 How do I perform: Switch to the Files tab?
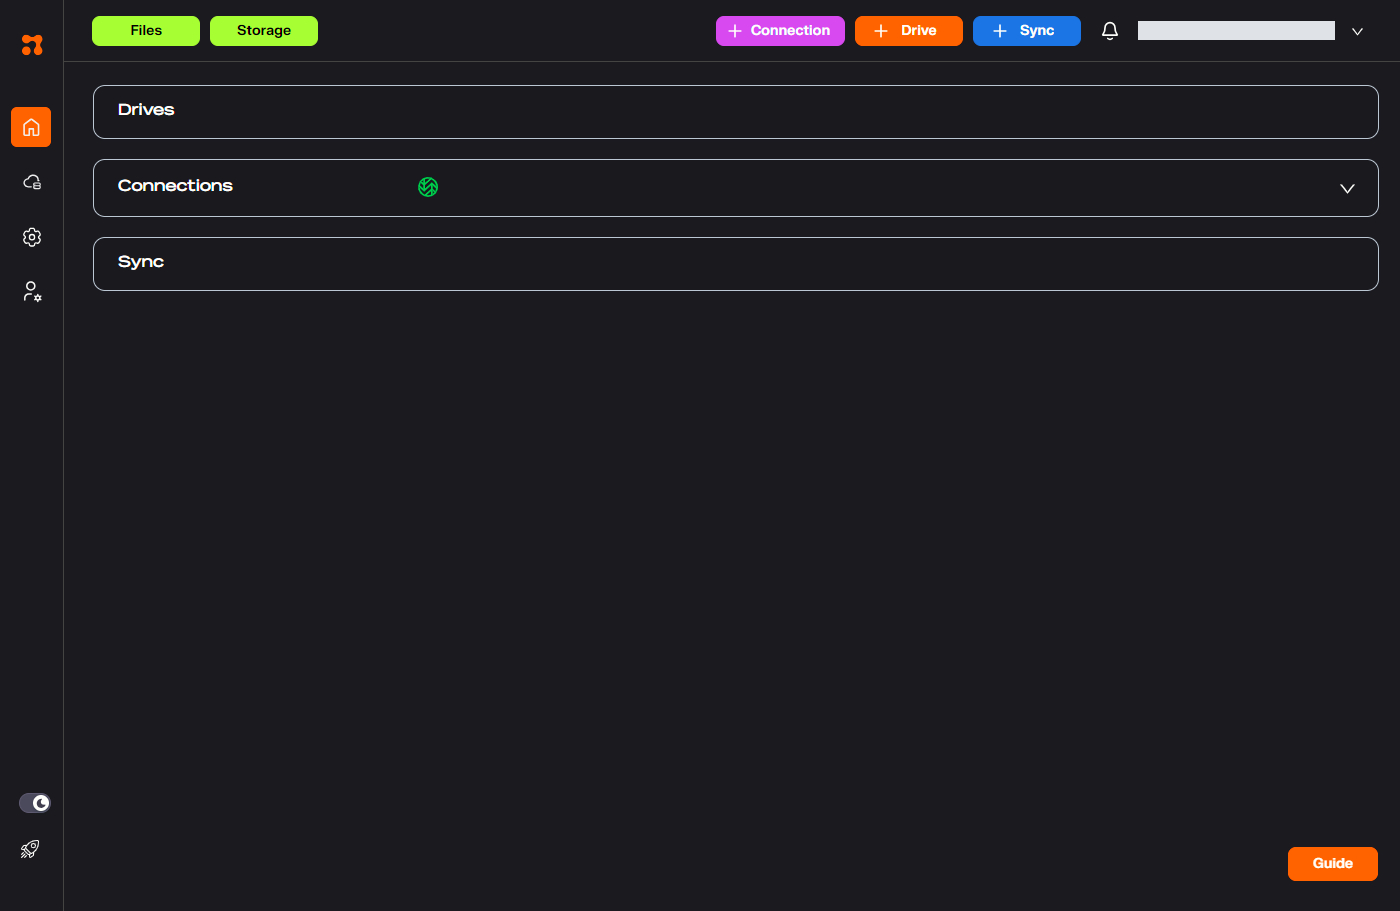[x=146, y=31]
